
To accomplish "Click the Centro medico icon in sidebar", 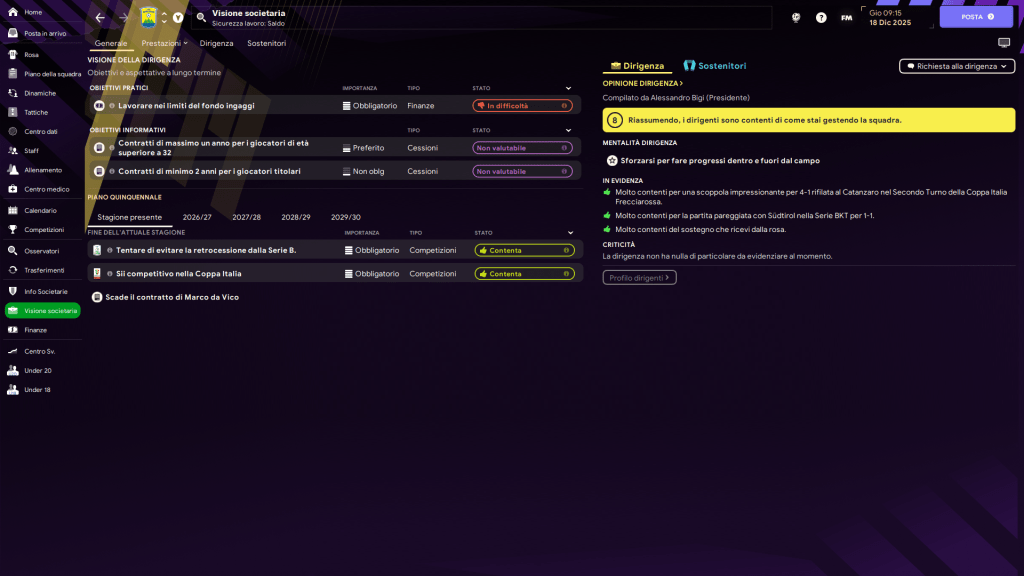I will click(13, 189).
